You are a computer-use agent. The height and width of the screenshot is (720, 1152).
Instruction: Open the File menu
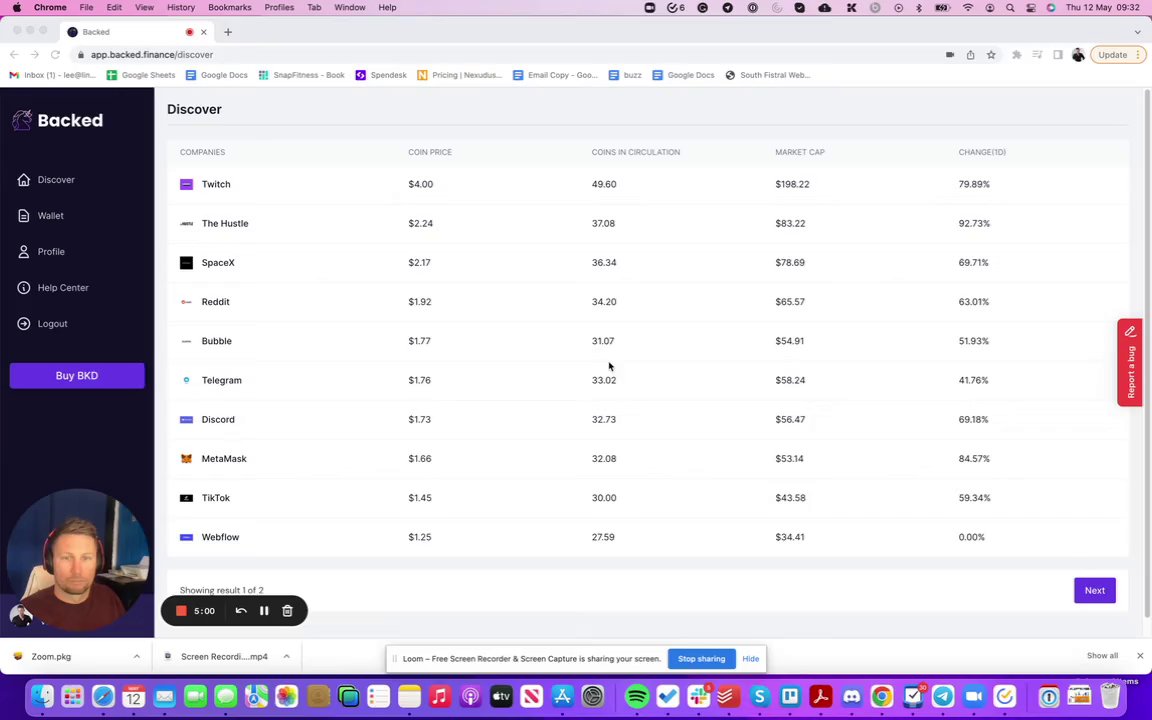click(x=86, y=7)
